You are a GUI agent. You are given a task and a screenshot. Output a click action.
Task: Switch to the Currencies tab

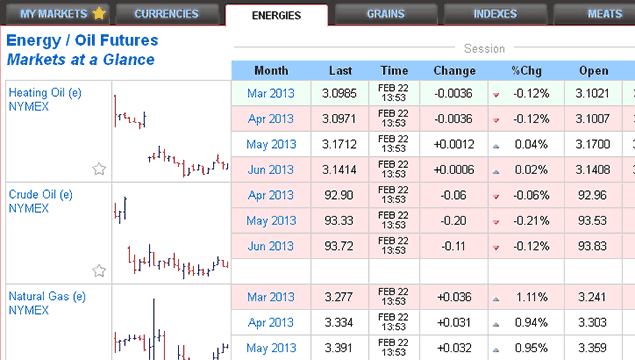[x=167, y=14]
